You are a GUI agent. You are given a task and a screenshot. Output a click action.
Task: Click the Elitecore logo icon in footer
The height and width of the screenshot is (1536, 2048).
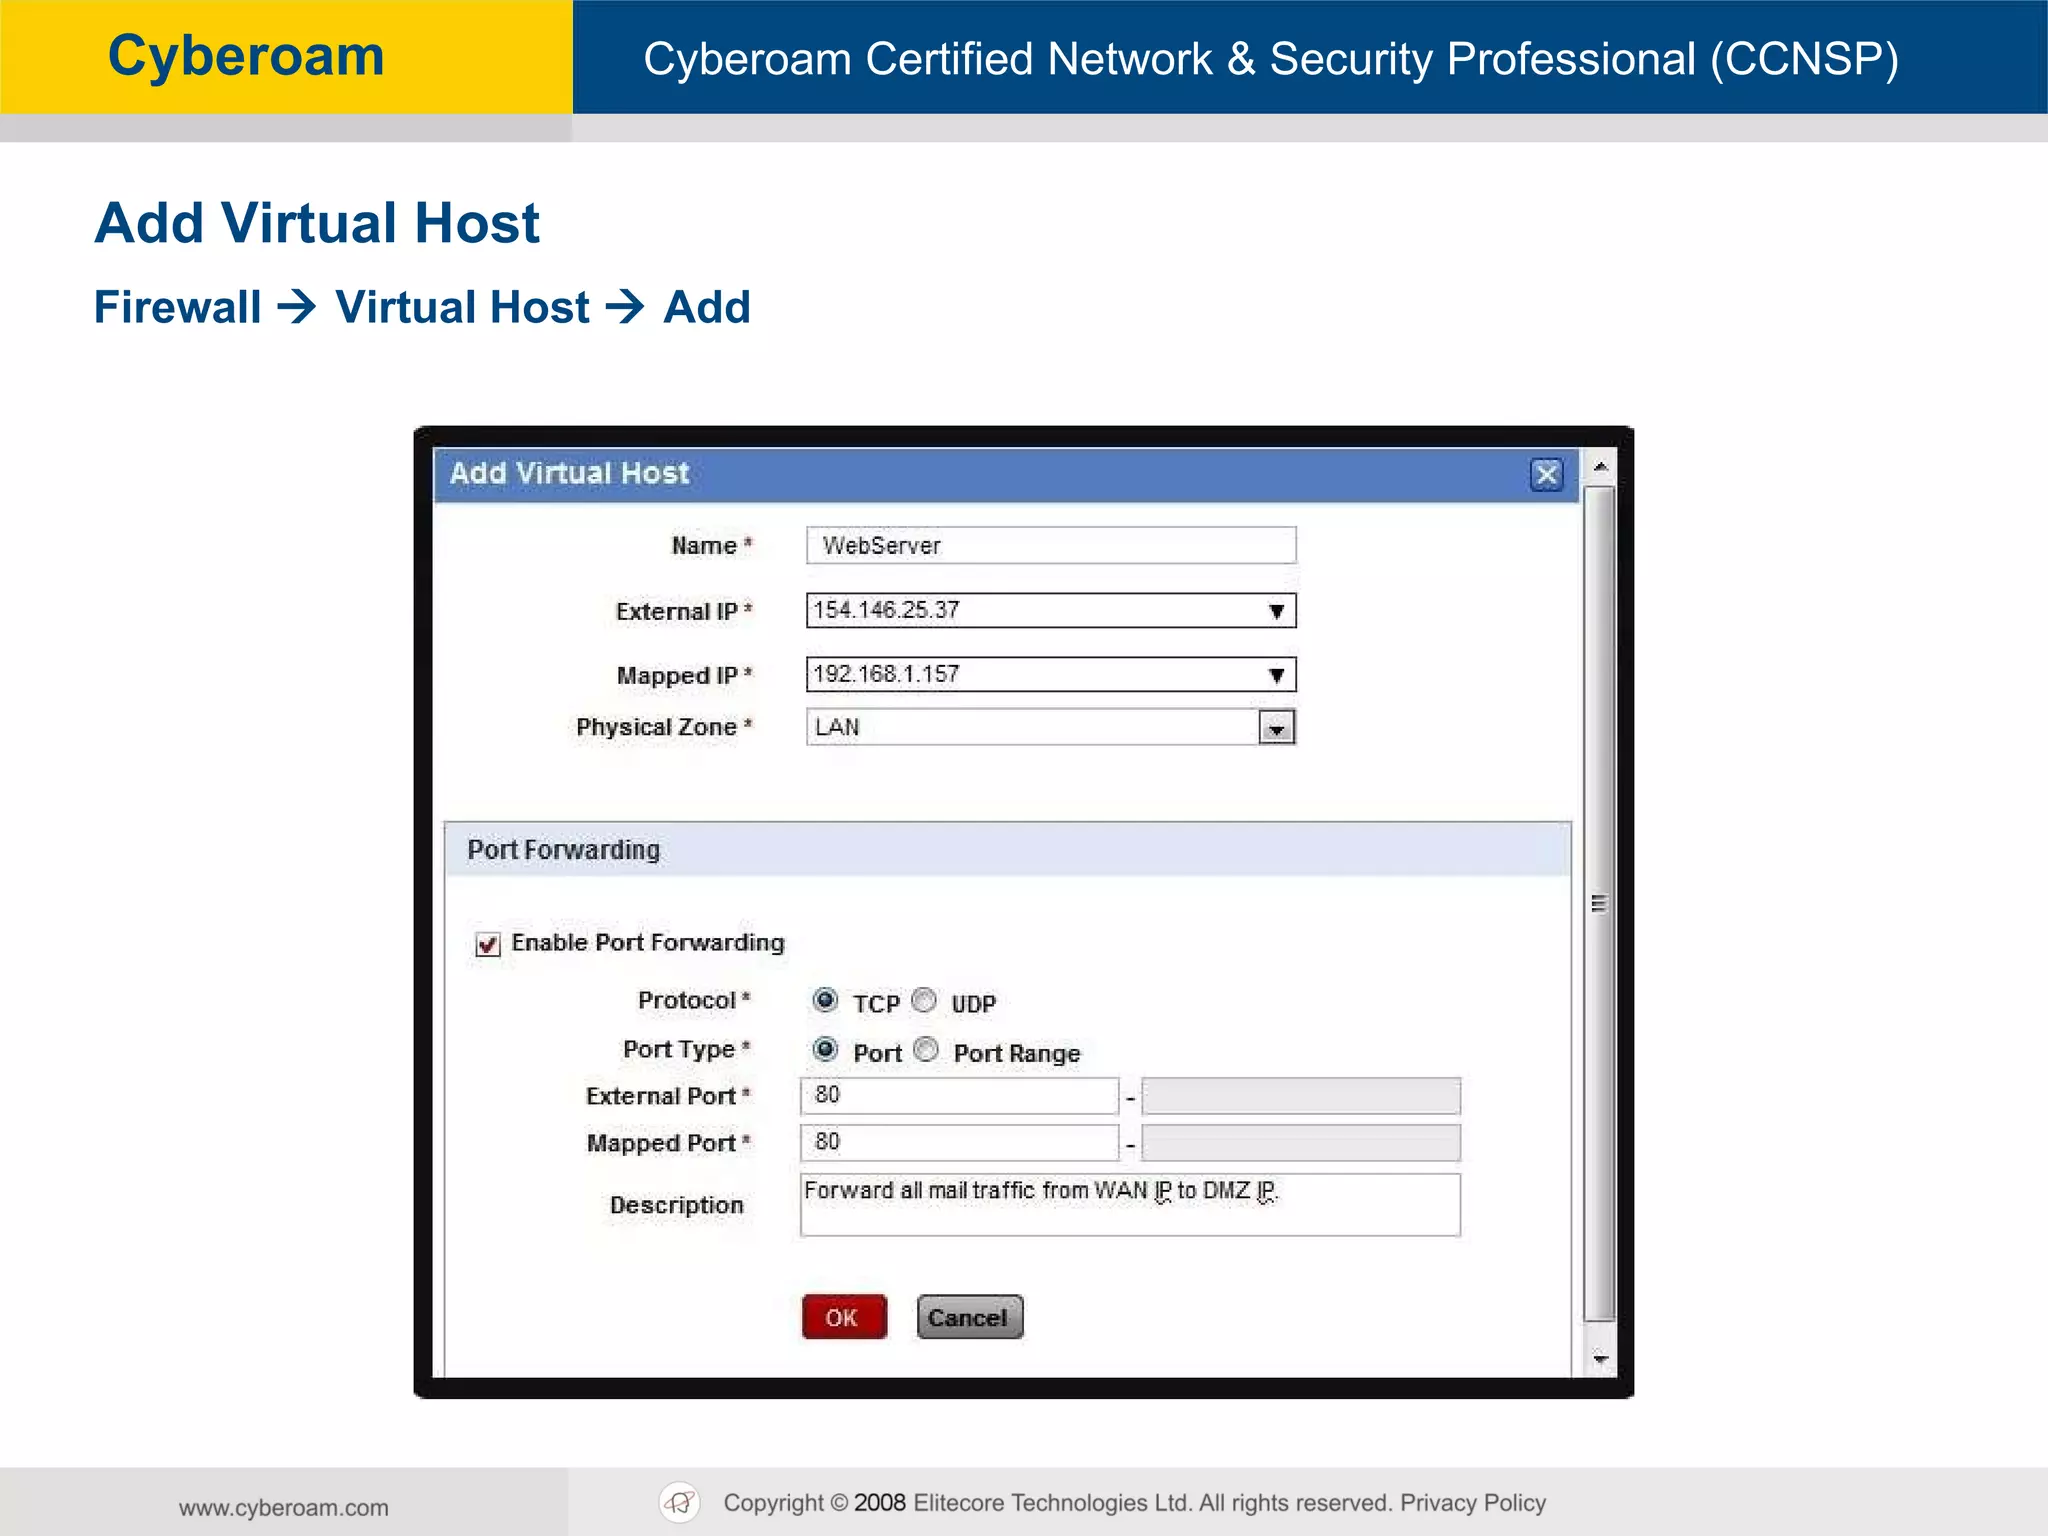(680, 1503)
